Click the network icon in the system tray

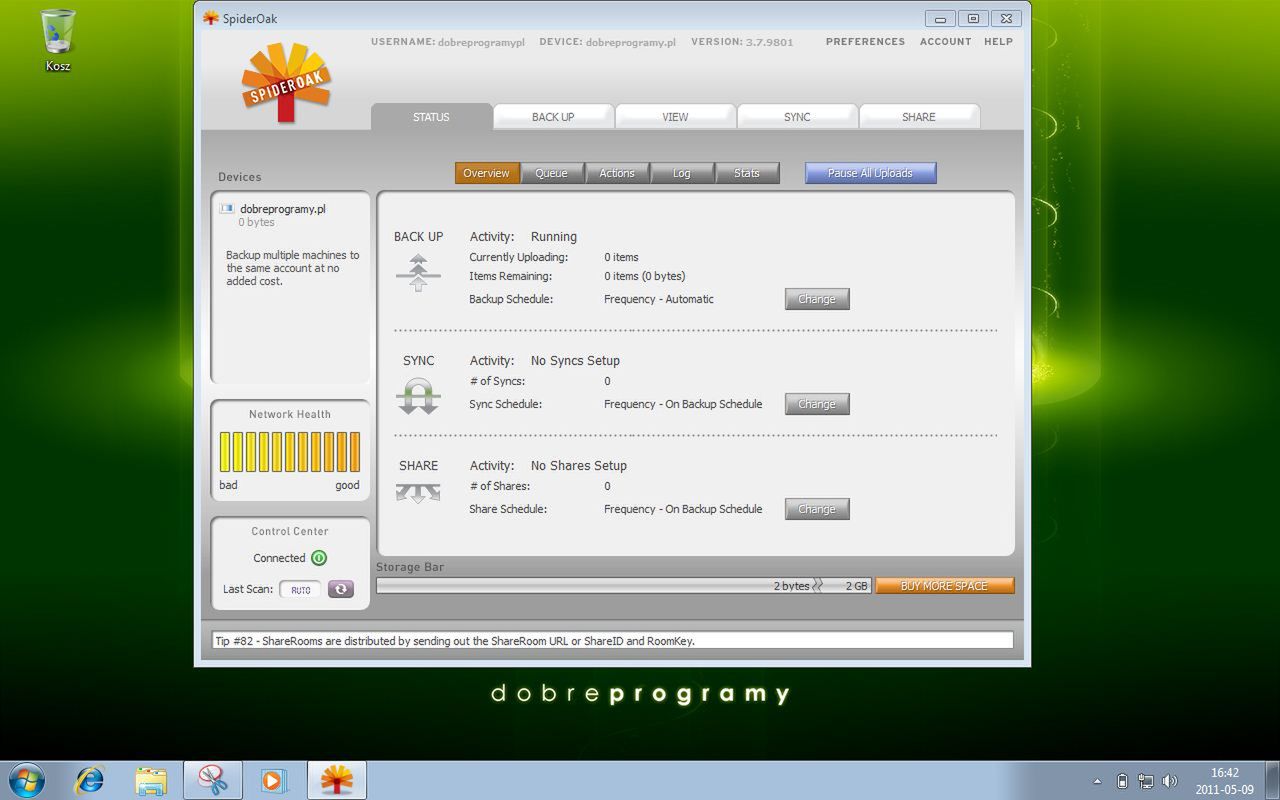(1146, 781)
